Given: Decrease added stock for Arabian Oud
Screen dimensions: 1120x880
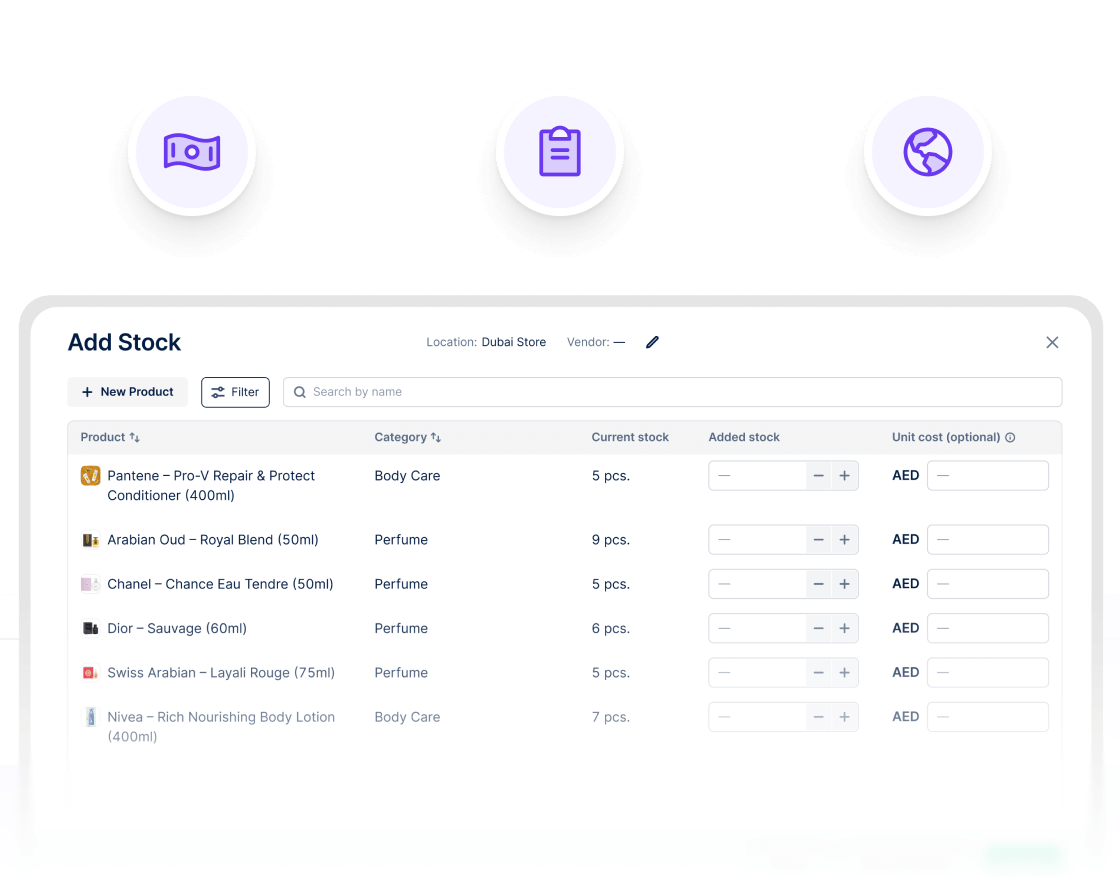Looking at the screenshot, I should tap(819, 540).
